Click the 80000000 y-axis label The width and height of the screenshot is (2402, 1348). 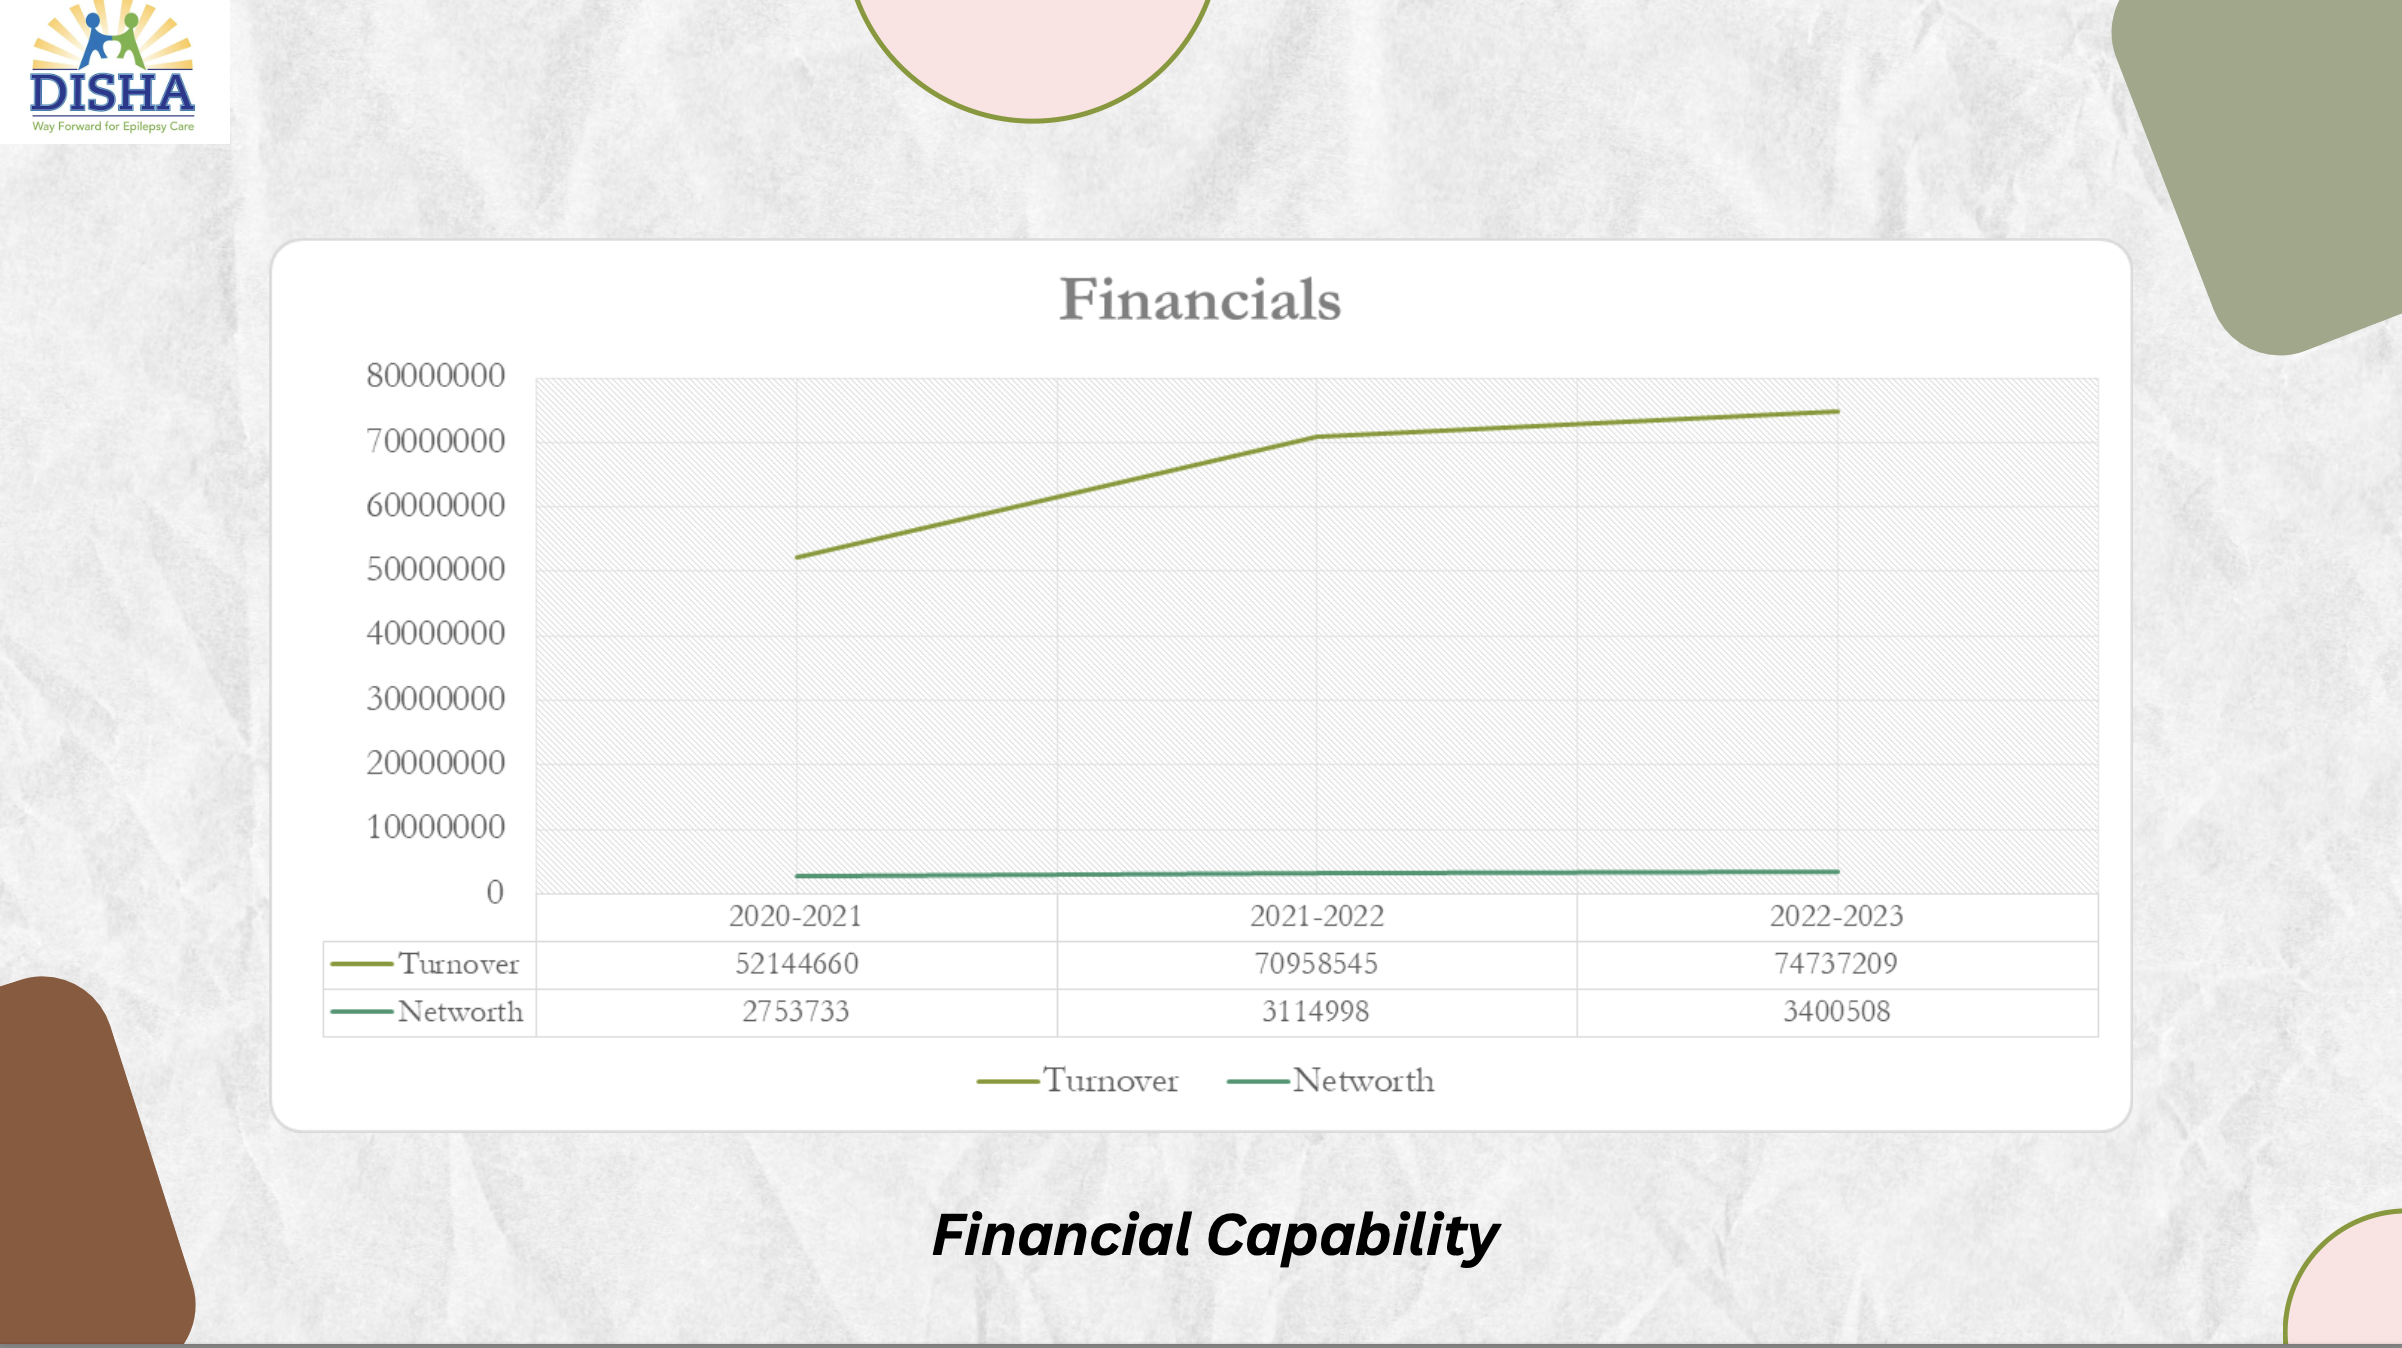point(436,376)
